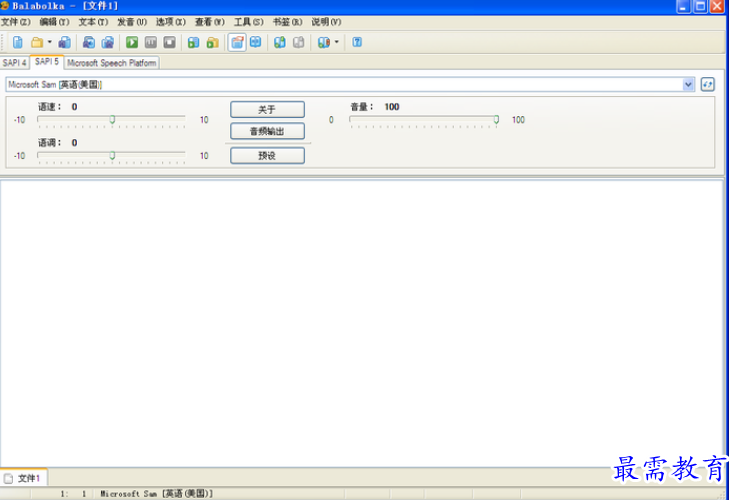Toggle the highlighted voice settings panel icon
The image size is (735, 500).
[x=237, y=43]
